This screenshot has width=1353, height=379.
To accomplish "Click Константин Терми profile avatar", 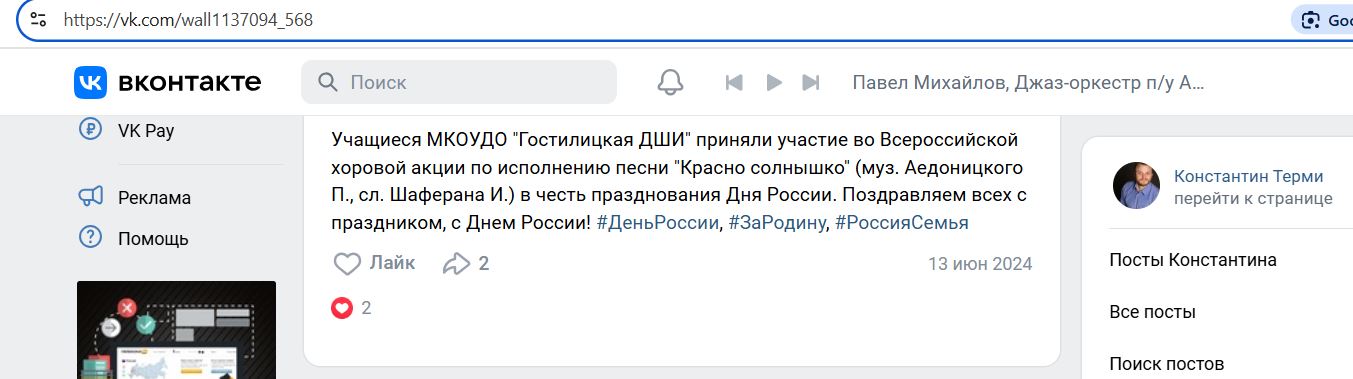I will (1136, 185).
